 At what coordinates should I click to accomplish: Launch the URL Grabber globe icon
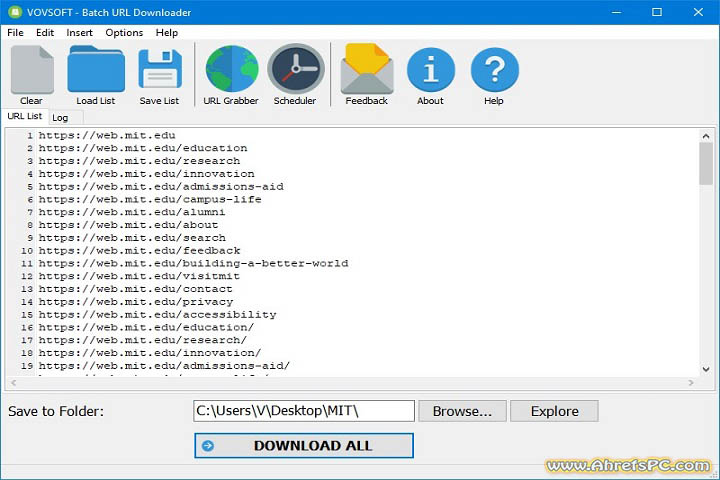coord(231,69)
